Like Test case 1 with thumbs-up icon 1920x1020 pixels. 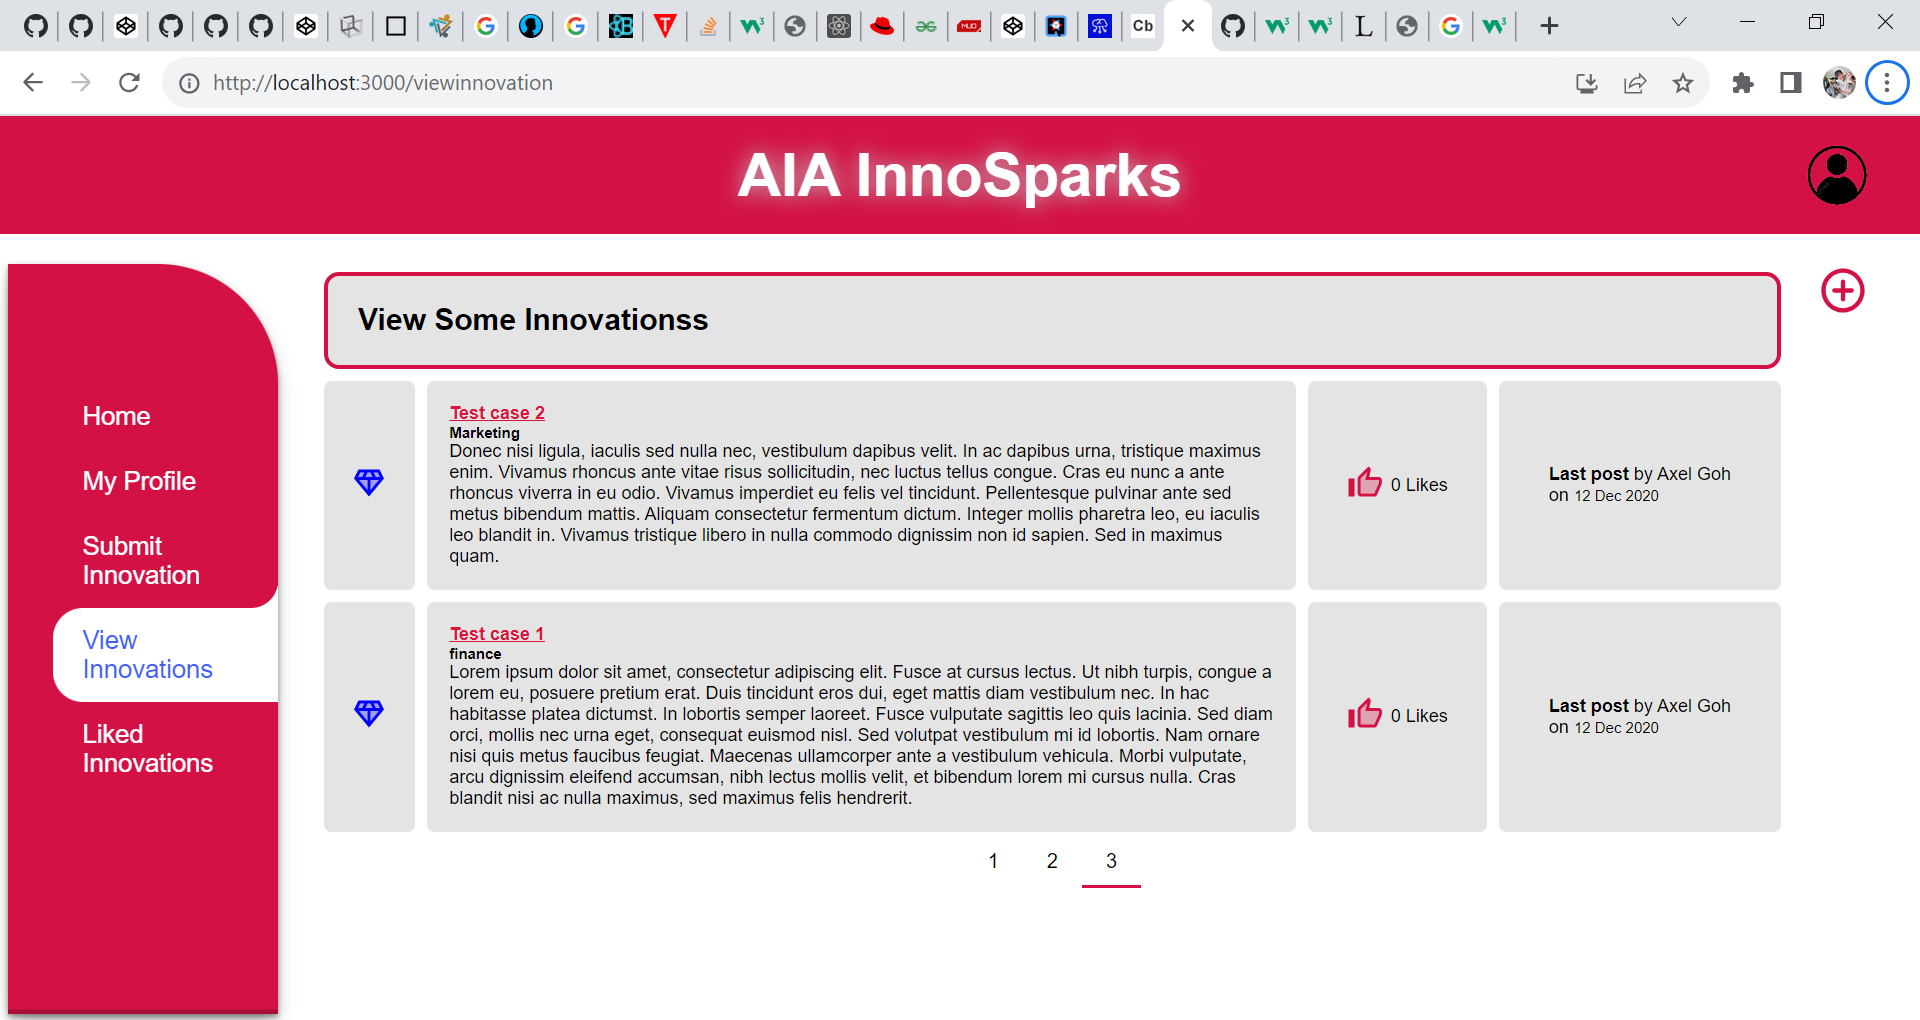[1364, 715]
